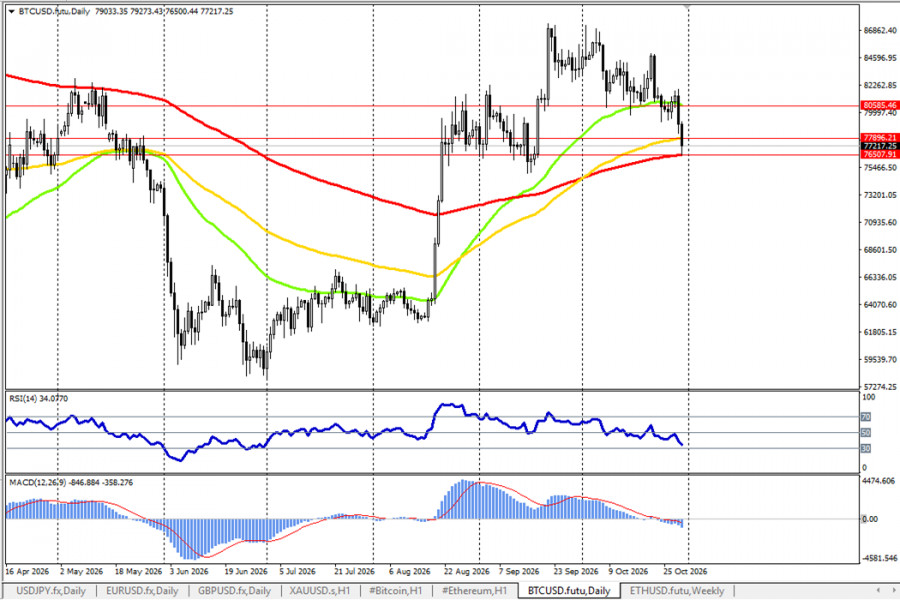Select the red 77896.21 price label
Viewport: 900px width, 600px height.
tap(879, 138)
